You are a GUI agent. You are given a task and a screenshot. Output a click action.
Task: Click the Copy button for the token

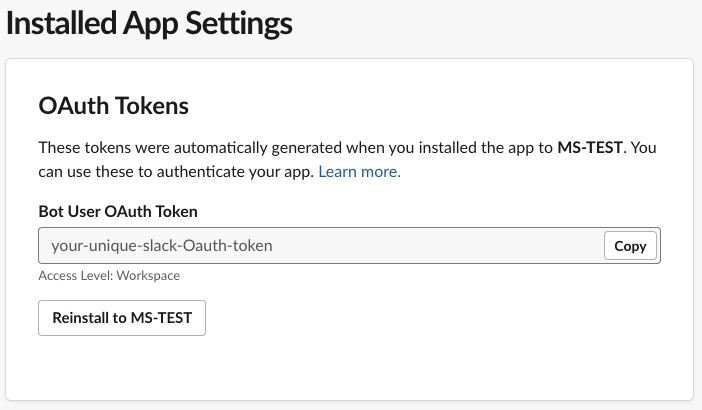(630, 246)
